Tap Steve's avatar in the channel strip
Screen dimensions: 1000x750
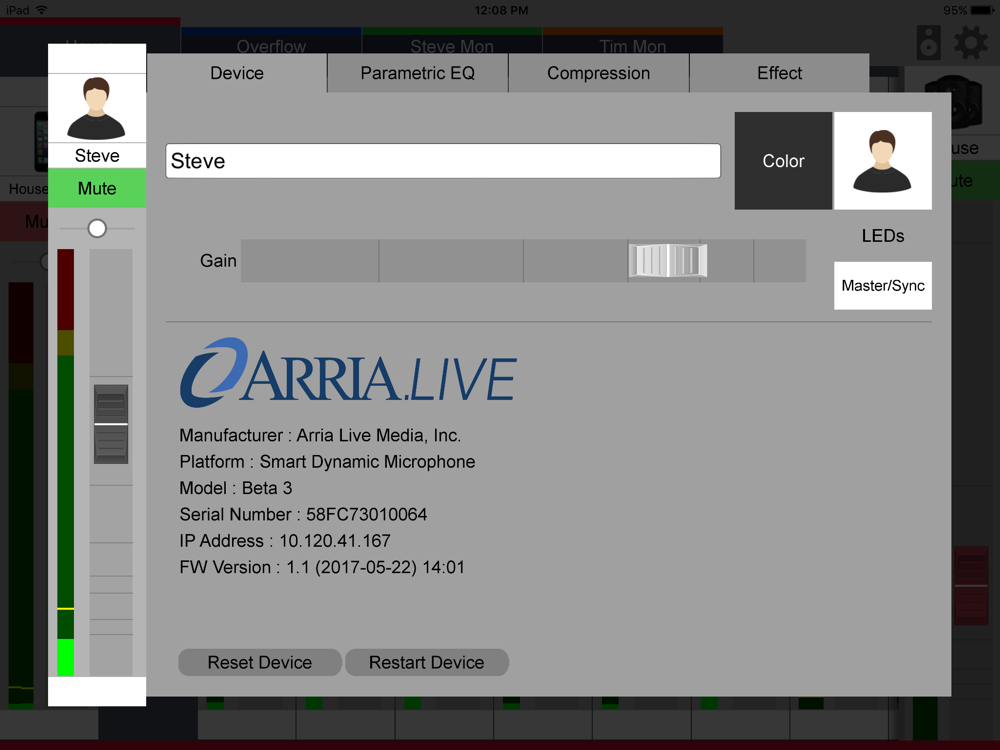[96, 108]
